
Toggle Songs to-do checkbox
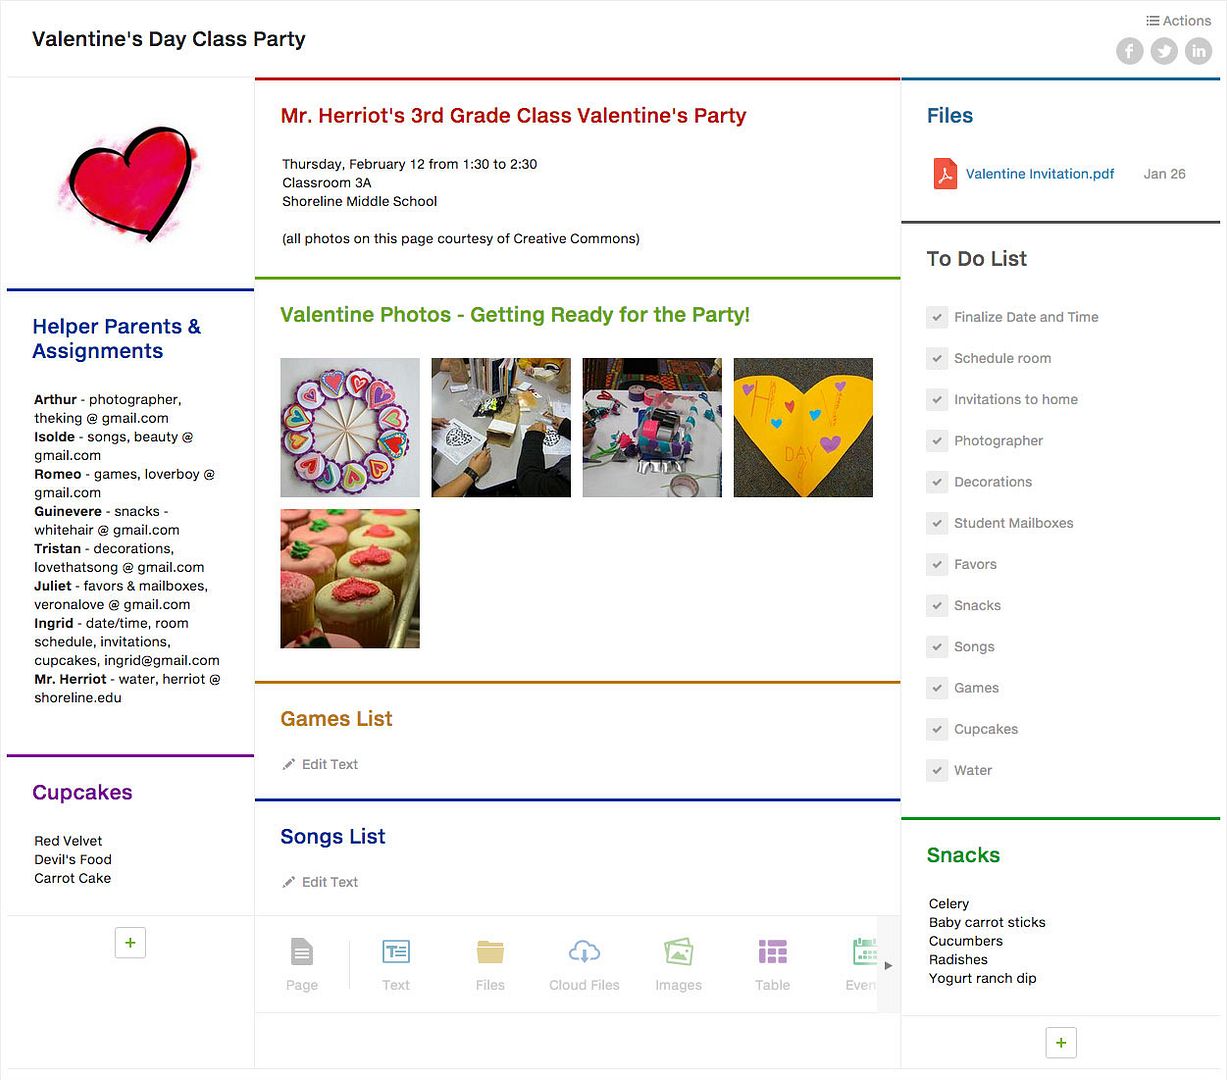pos(937,647)
